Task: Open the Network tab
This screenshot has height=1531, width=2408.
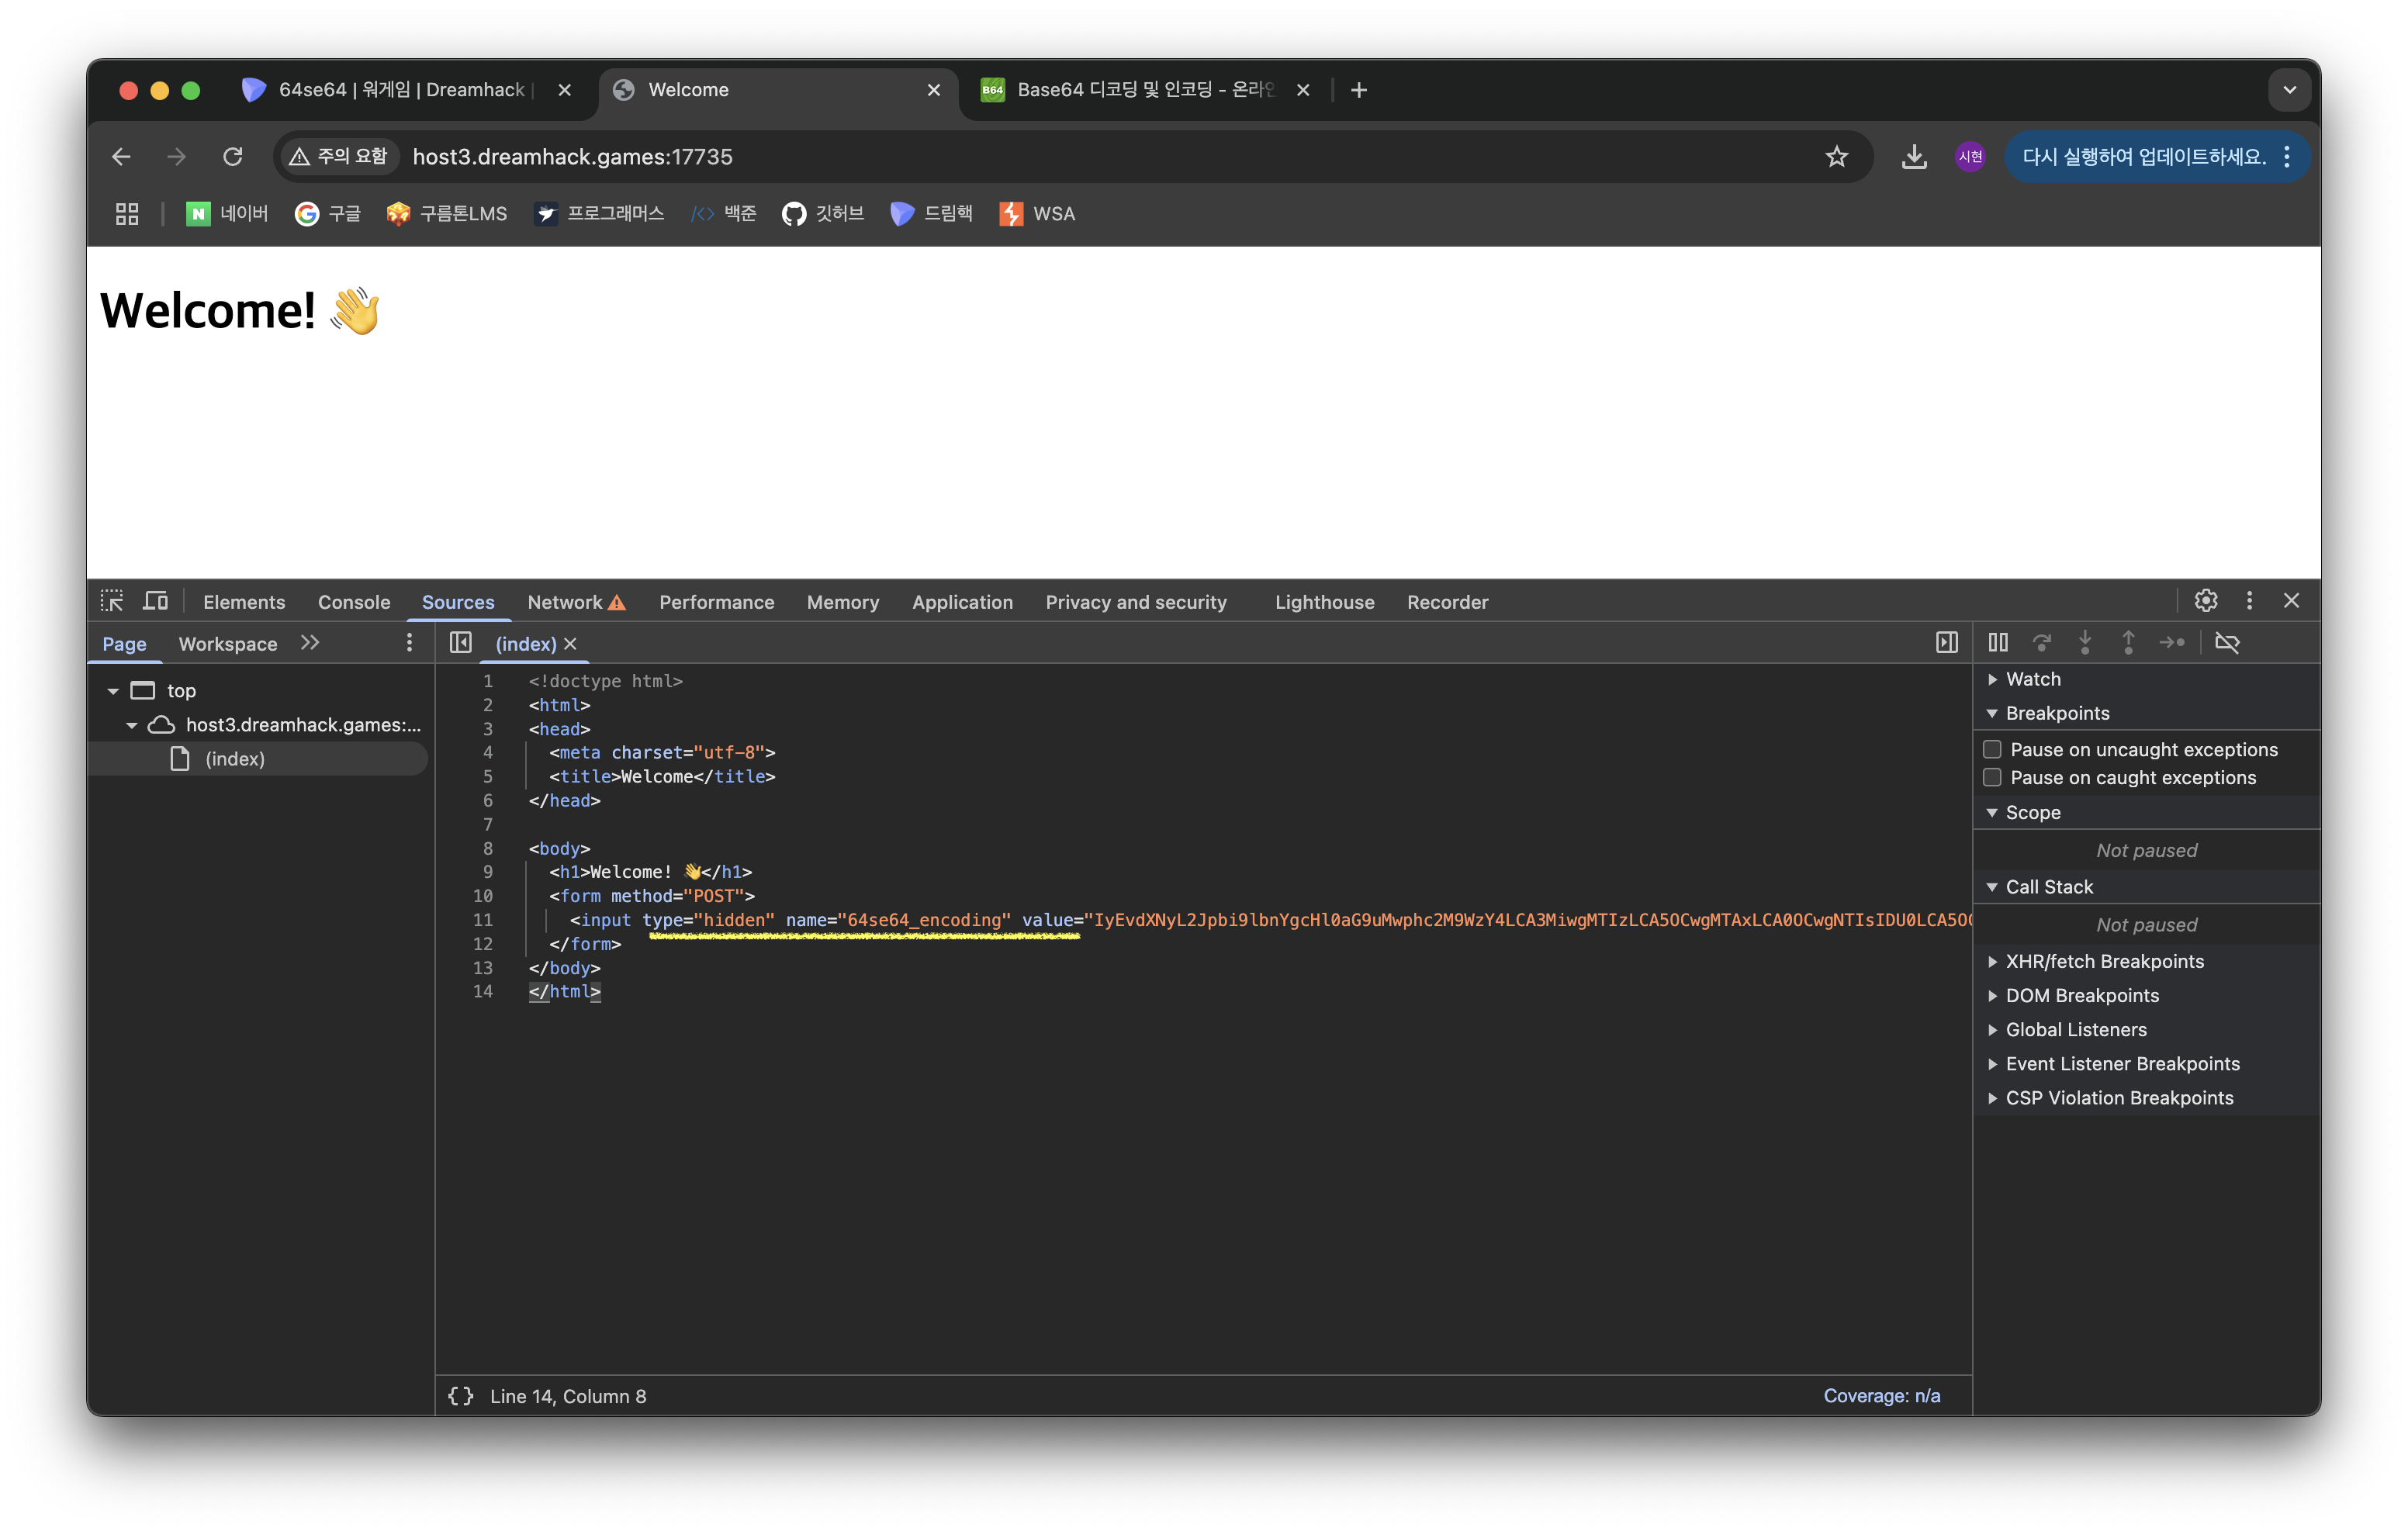Action: coord(565,602)
